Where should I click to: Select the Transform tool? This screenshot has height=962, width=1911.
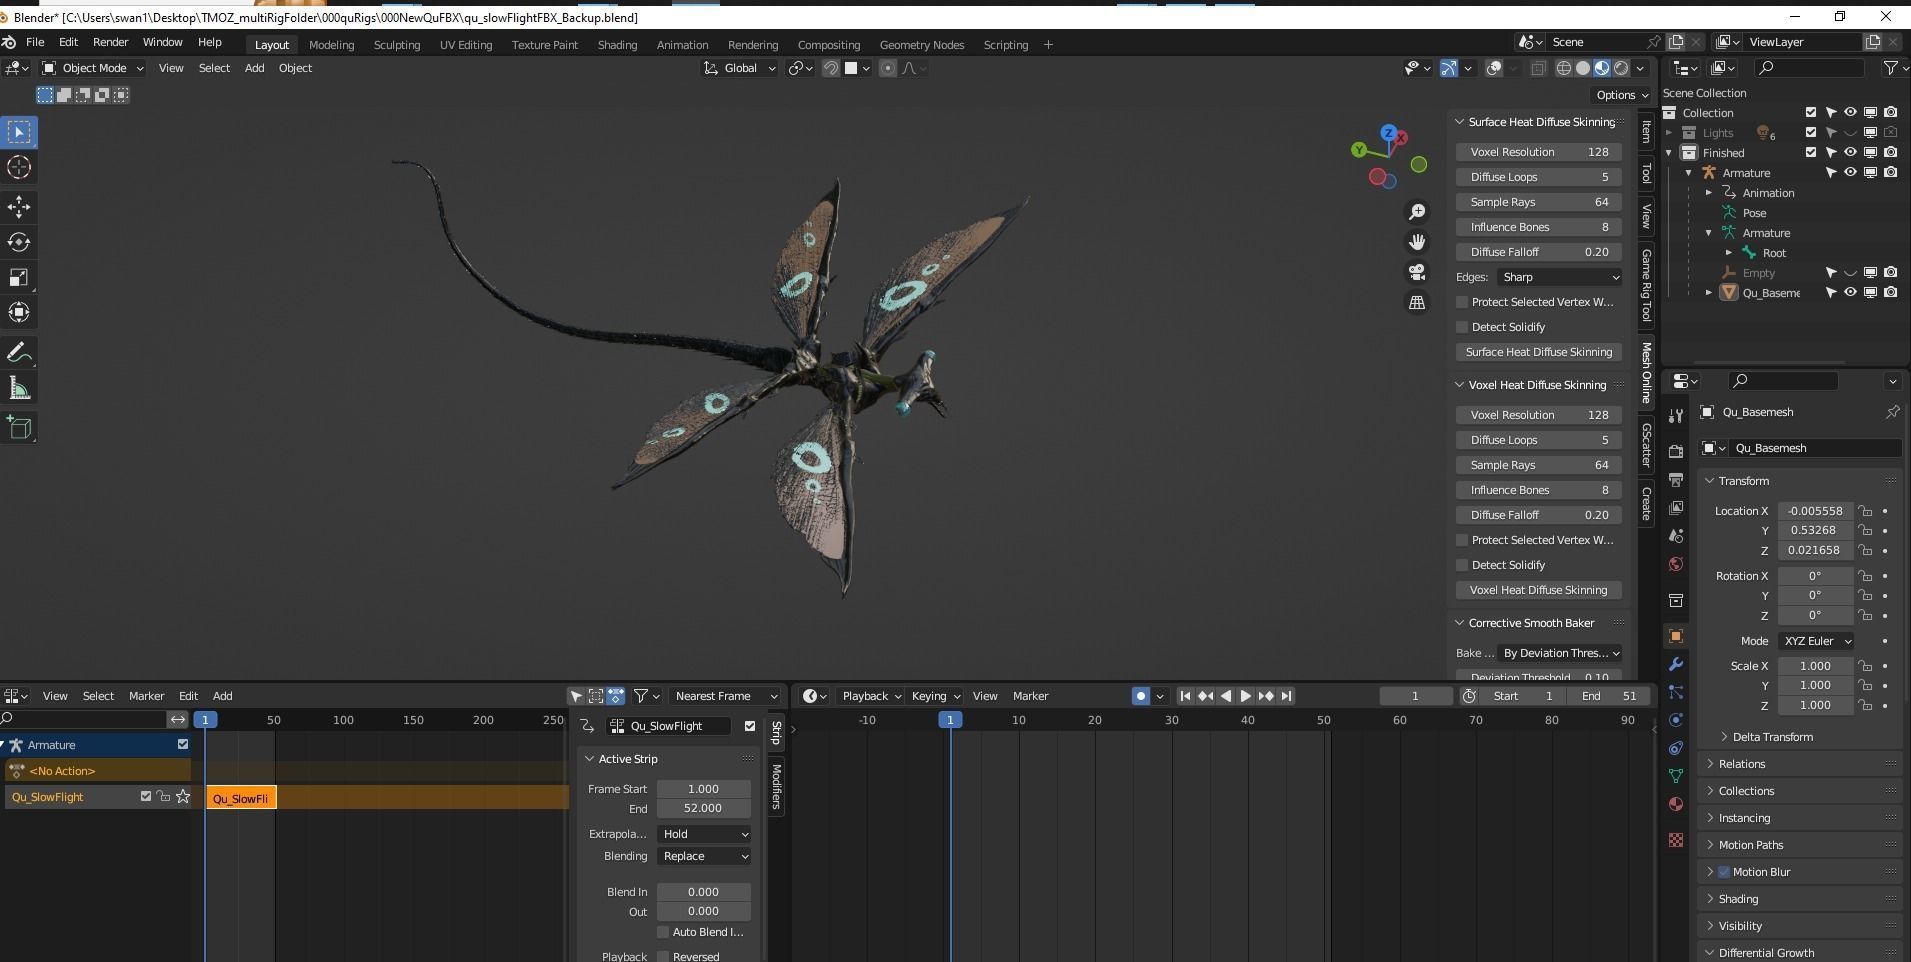pos(19,312)
